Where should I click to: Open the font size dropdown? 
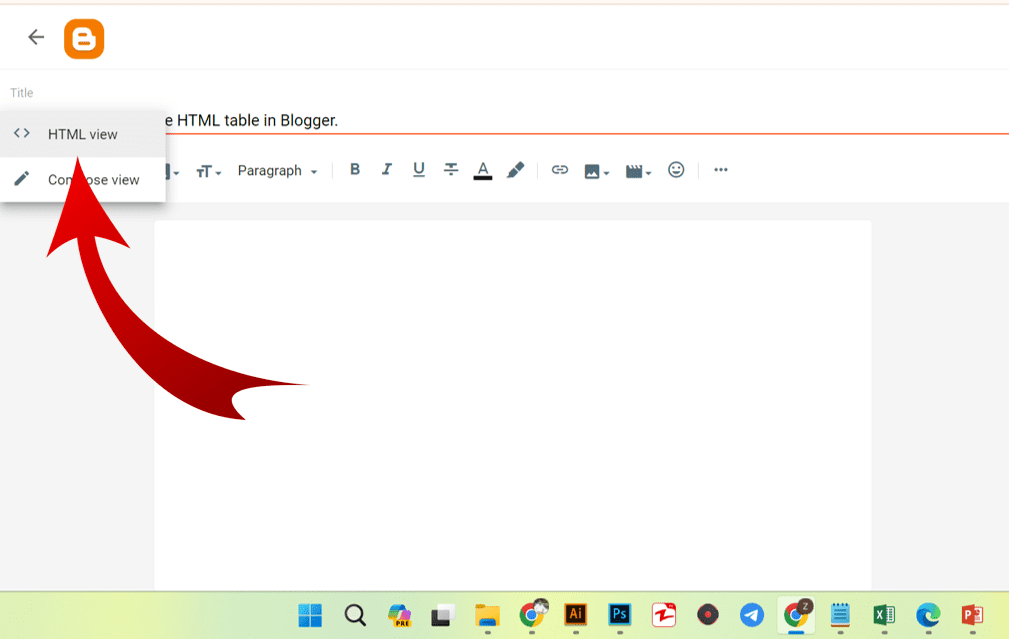[208, 170]
